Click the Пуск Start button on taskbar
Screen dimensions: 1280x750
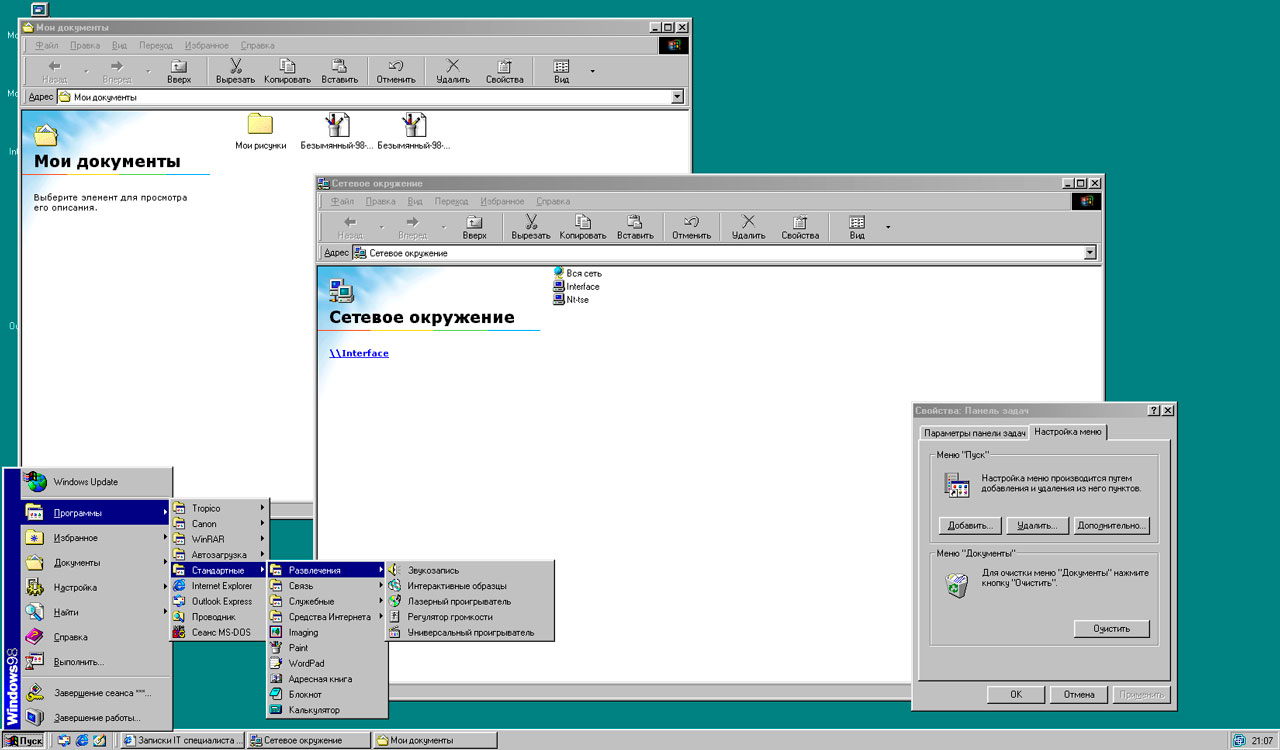25,740
